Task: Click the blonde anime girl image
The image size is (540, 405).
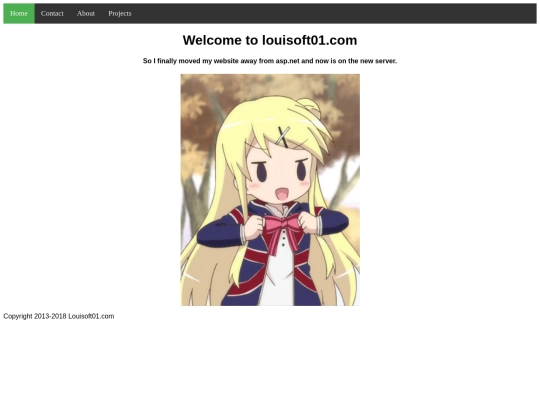Action: 270,190
